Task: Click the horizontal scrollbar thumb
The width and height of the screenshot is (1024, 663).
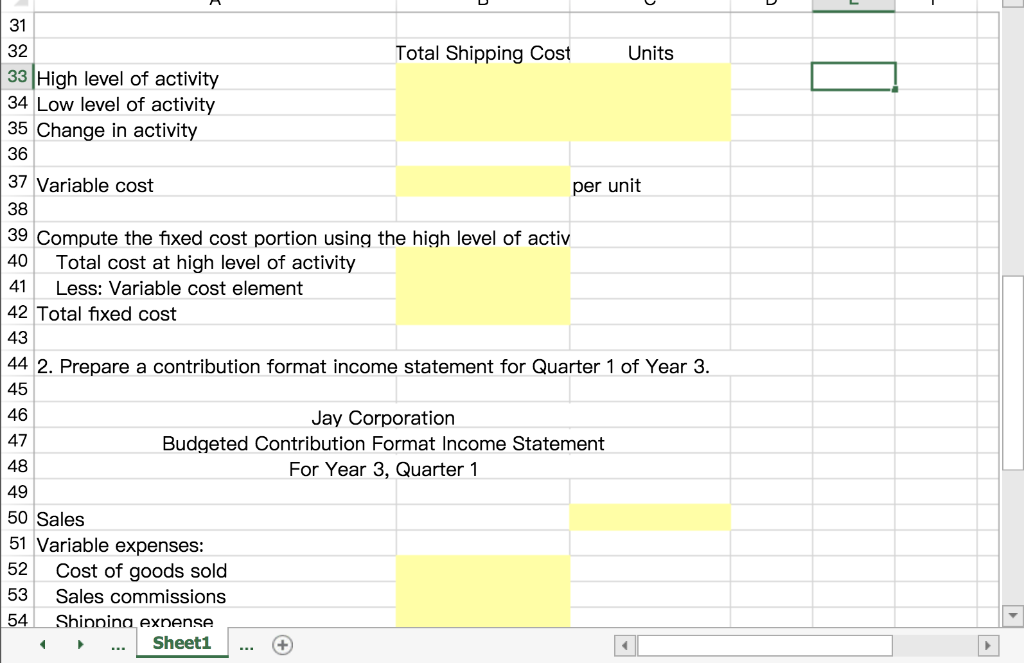Action: (763, 645)
